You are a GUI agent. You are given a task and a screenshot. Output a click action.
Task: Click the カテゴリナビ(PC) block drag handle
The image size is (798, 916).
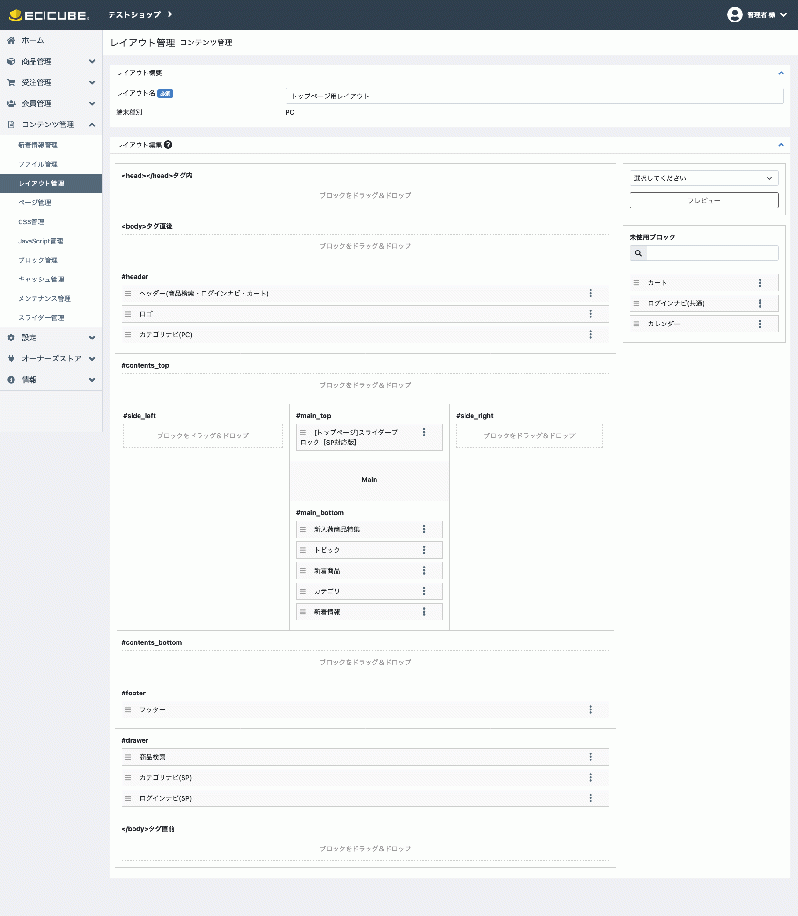click(x=128, y=335)
